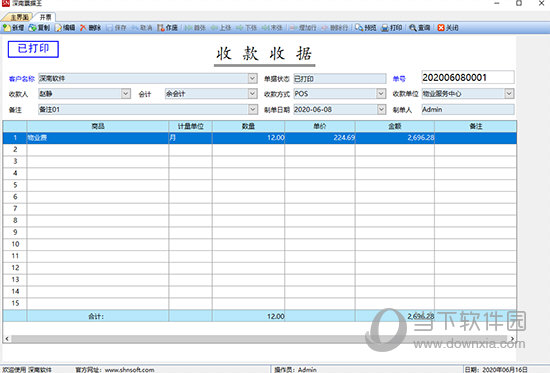This screenshot has height=373, width=550.
Task: Click the 编辑 (Edit) toolbar icon
Action: (65, 27)
